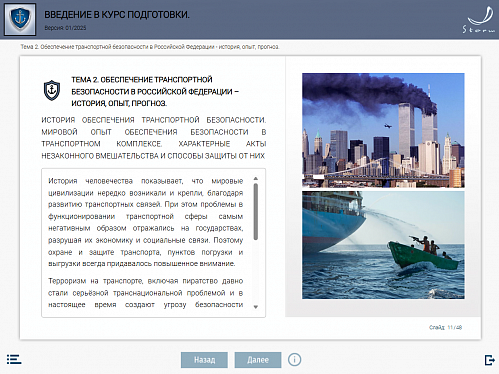Click the version label 'Версия: 01/2025'
Viewport: 499px width, 374px height.
coord(65,28)
